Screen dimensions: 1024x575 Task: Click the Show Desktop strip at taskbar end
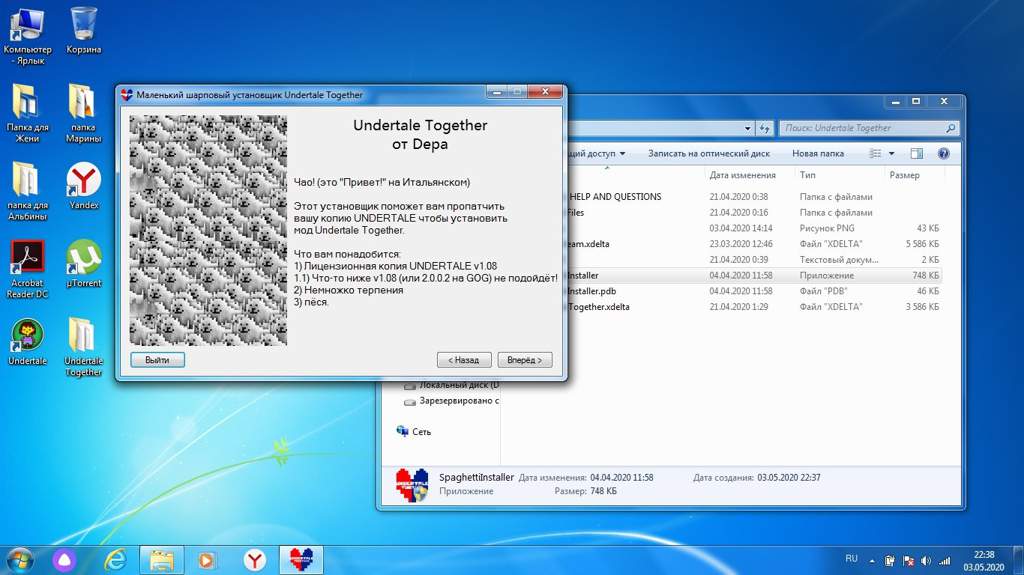pyautogui.click(x=1018, y=561)
